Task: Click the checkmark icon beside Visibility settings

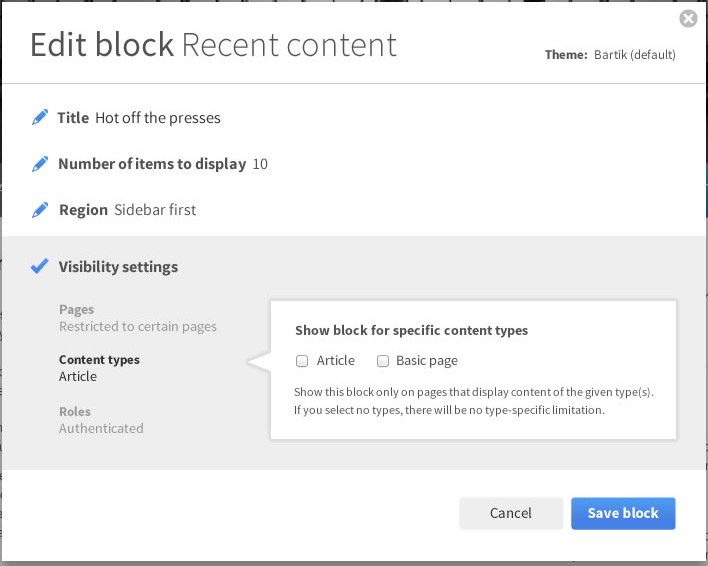Action: (40, 267)
